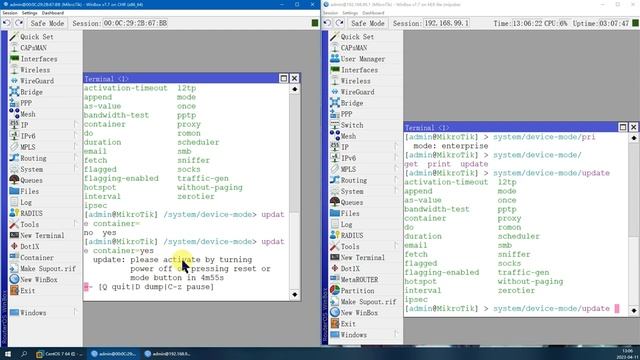Open Interfaces in right WinBox sidebar

(x=359, y=70)
